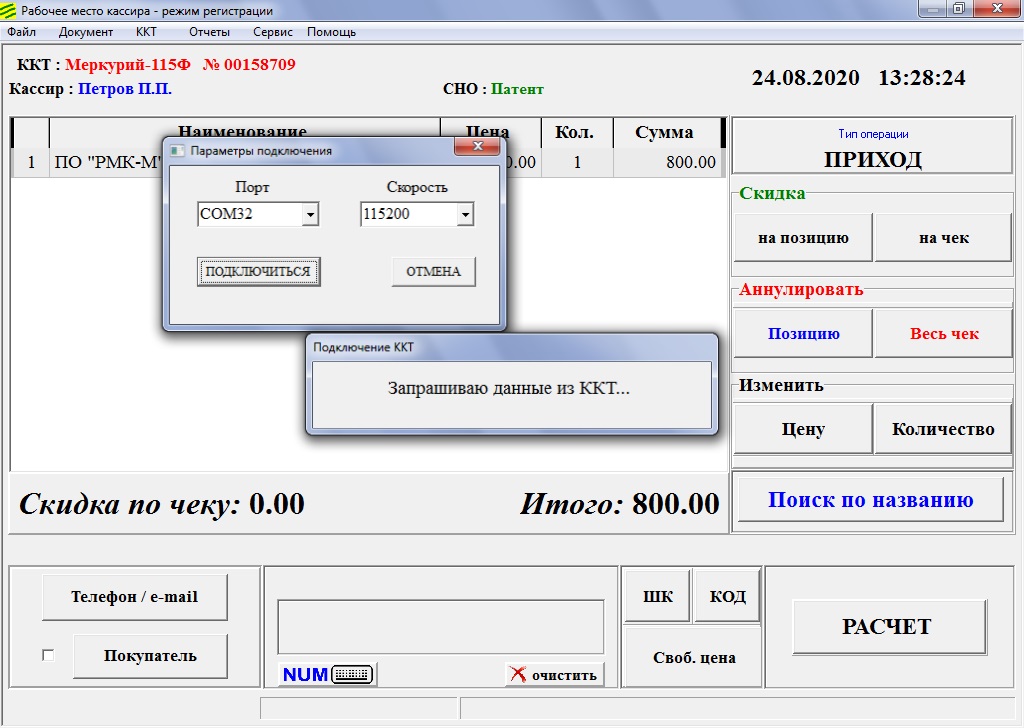The image size is (1024, 728).
Task: Enable the Покупатель checkbox
Action: click(x=48, y=656)
